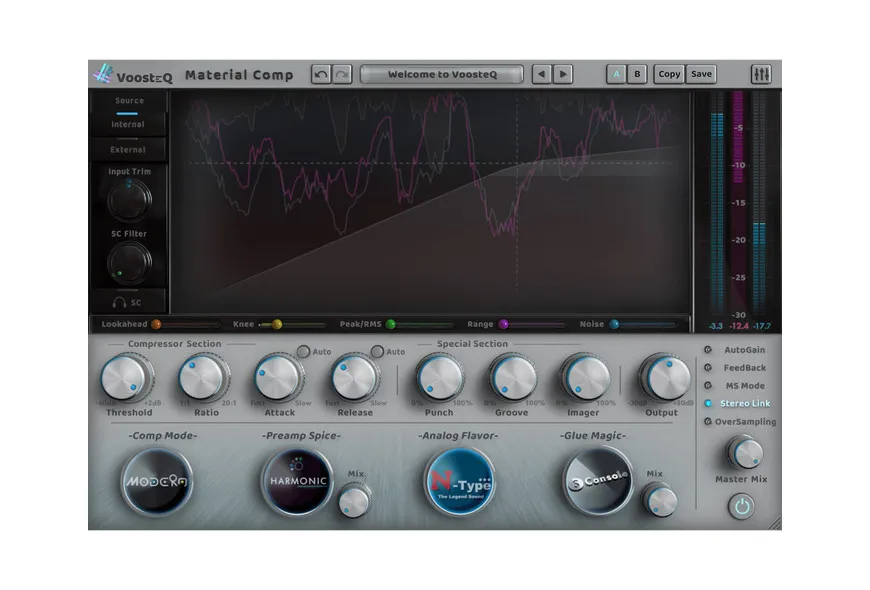Click the VoosteQ logo

pyautogui.click(x=133, y=74)
